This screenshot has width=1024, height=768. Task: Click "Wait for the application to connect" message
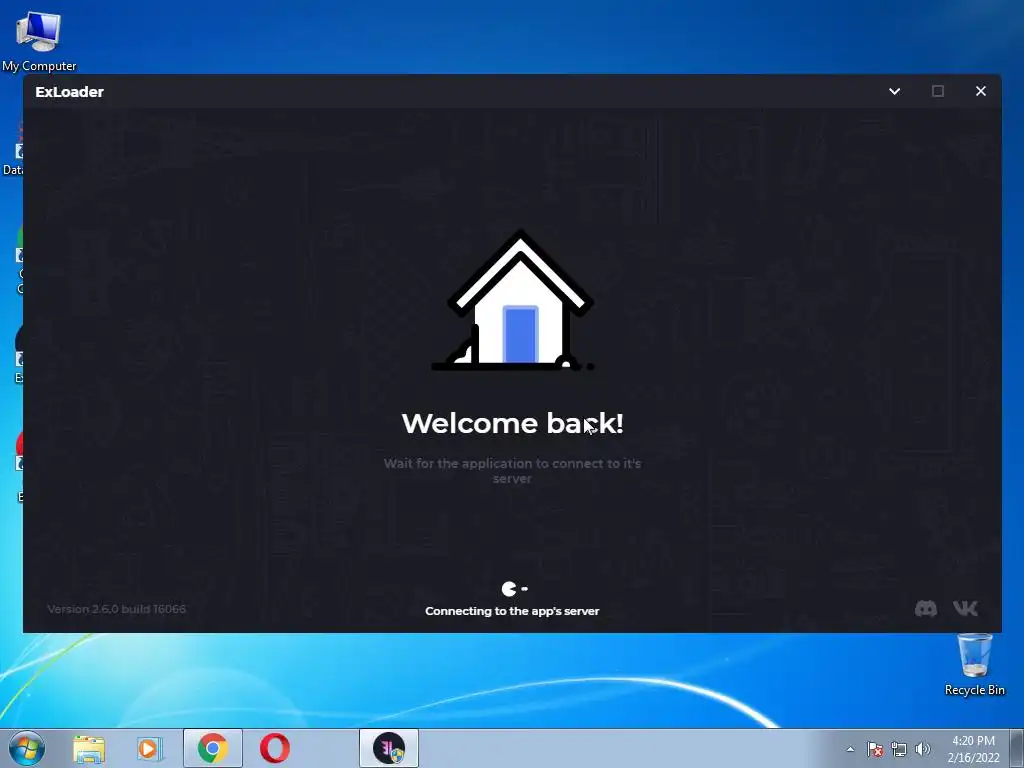click(x=512, y=471)
